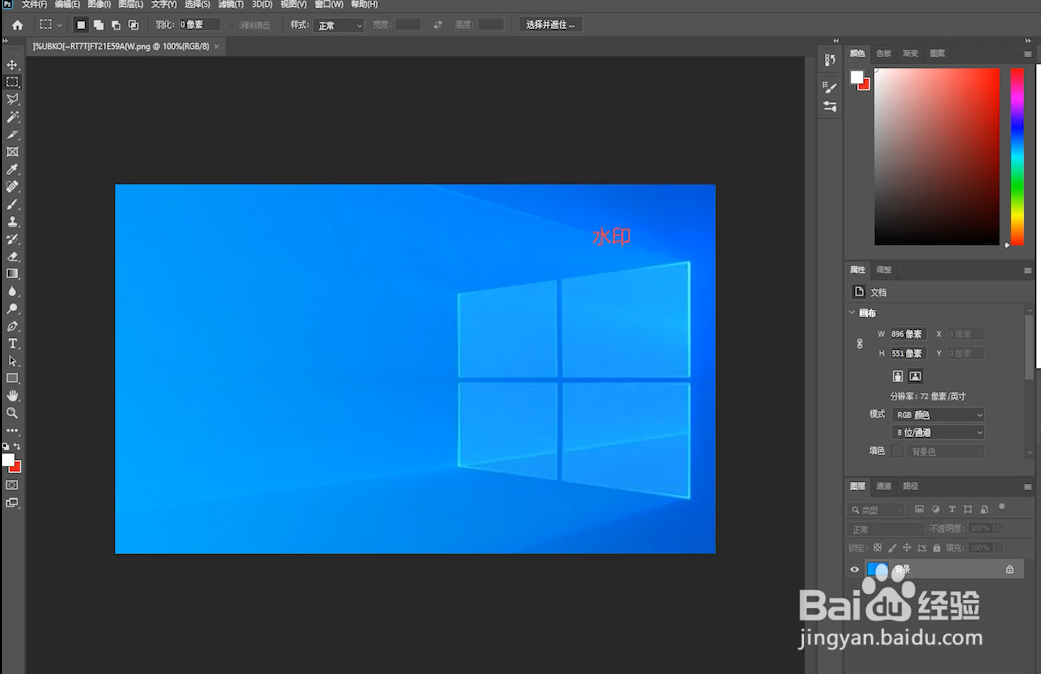This screenshot has height=674, width=1041.
Task: Click the 选择并遮住 button
Action: 550,25
